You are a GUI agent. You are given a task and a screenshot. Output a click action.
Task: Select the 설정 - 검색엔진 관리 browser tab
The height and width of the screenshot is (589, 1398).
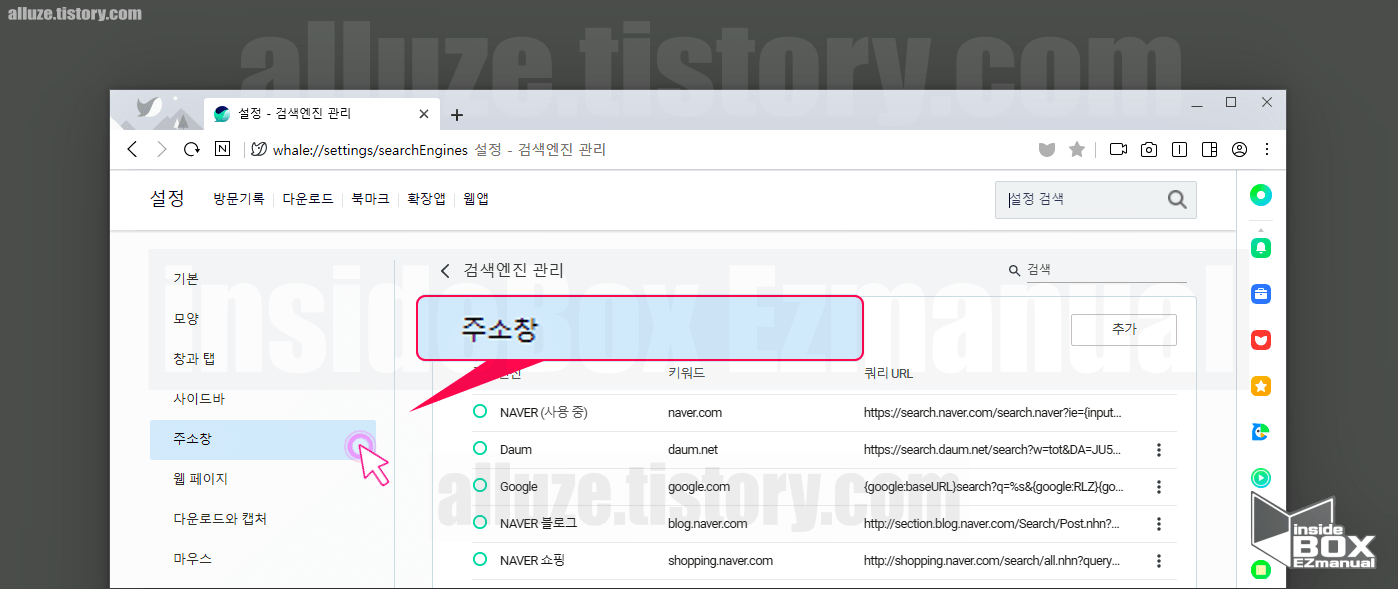[x=322, y=114]
